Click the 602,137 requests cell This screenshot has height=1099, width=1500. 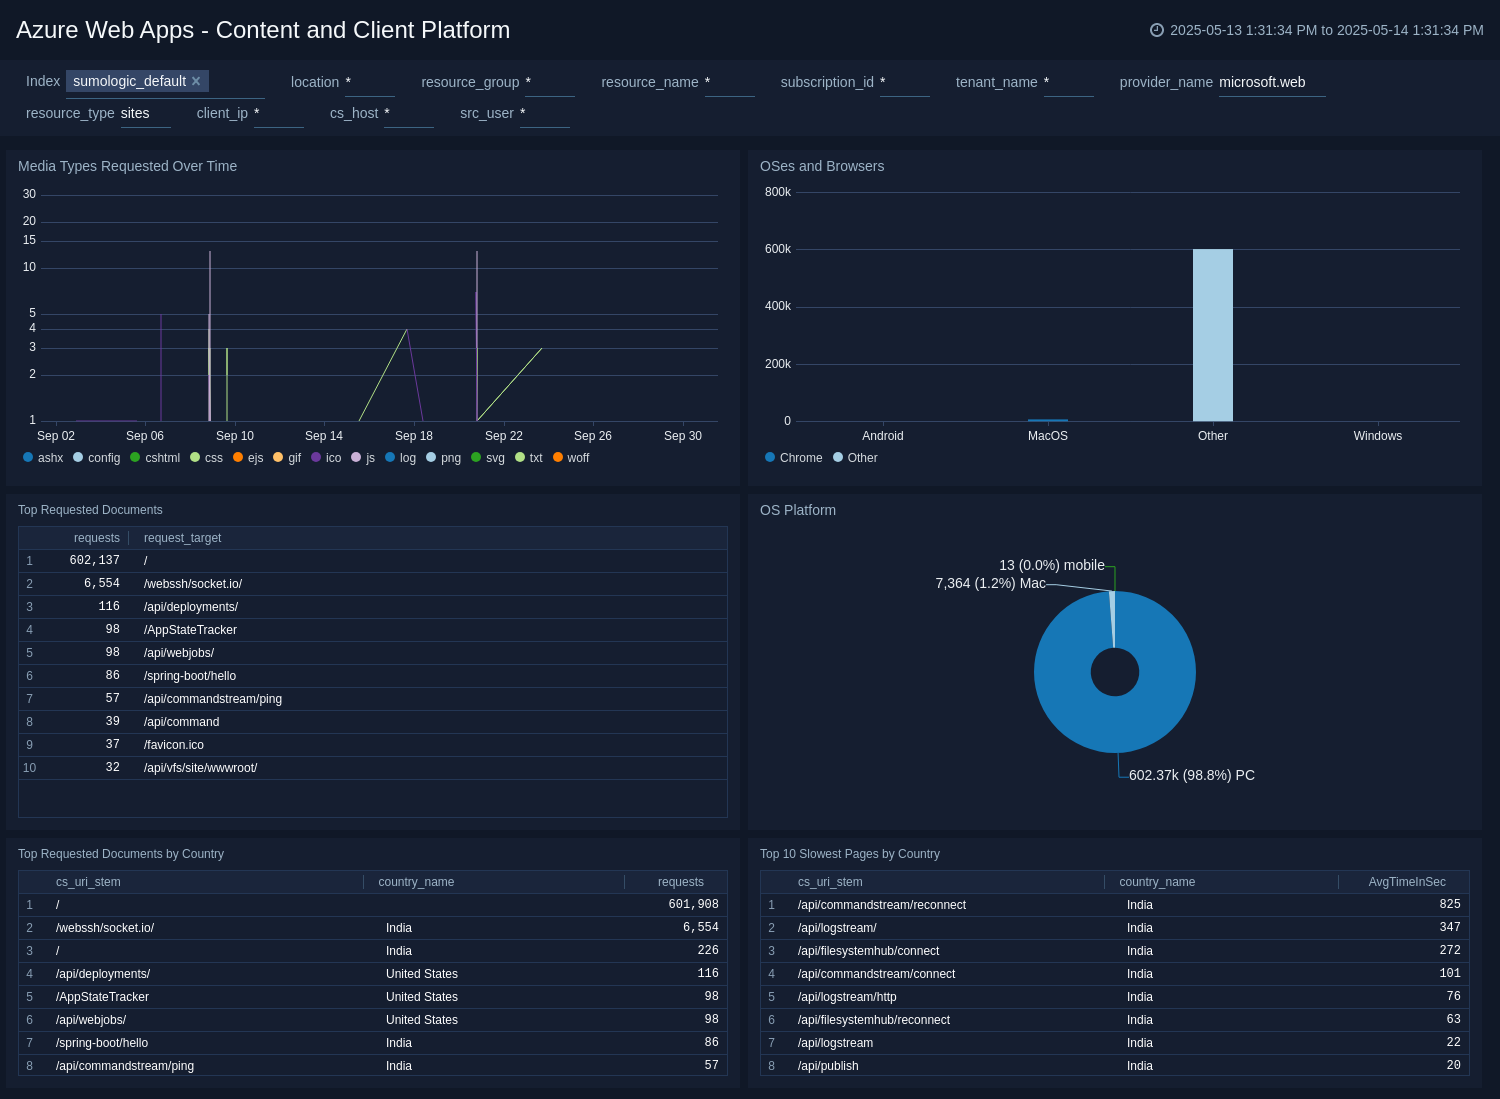pos(95,561)
